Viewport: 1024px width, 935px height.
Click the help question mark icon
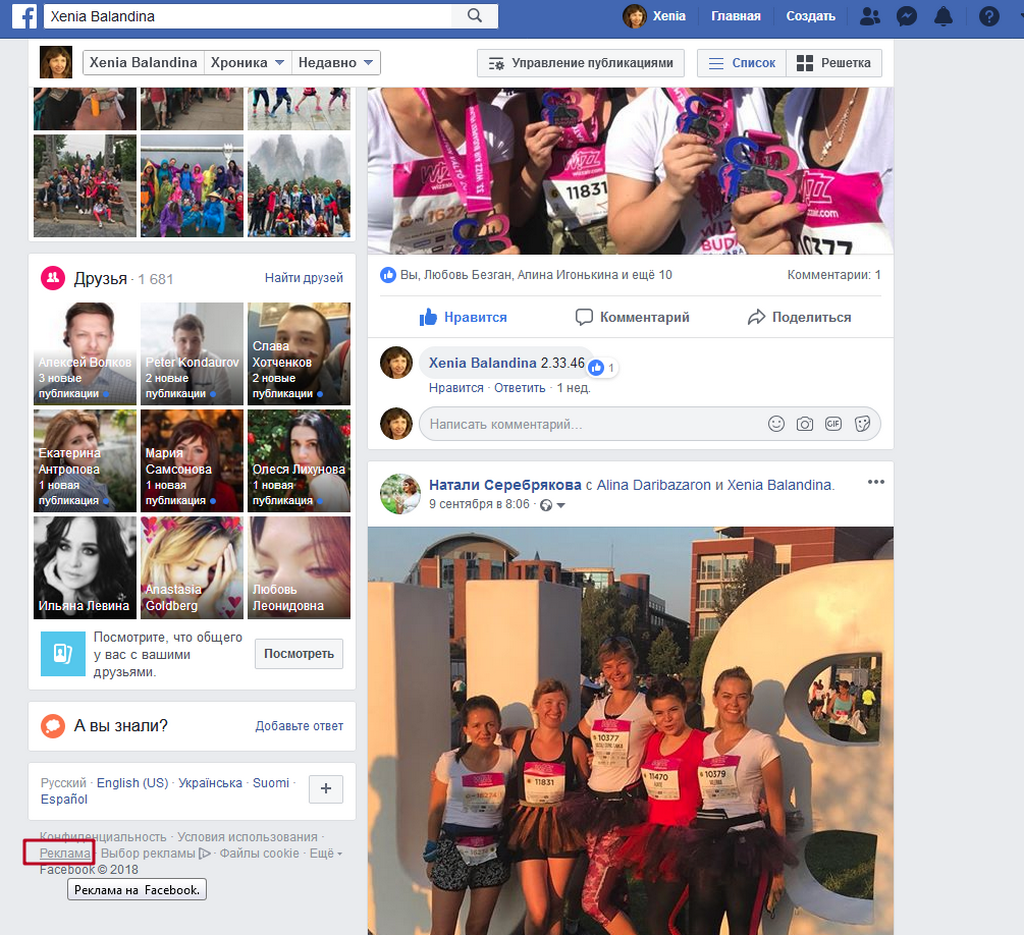[x=989, y=16]
